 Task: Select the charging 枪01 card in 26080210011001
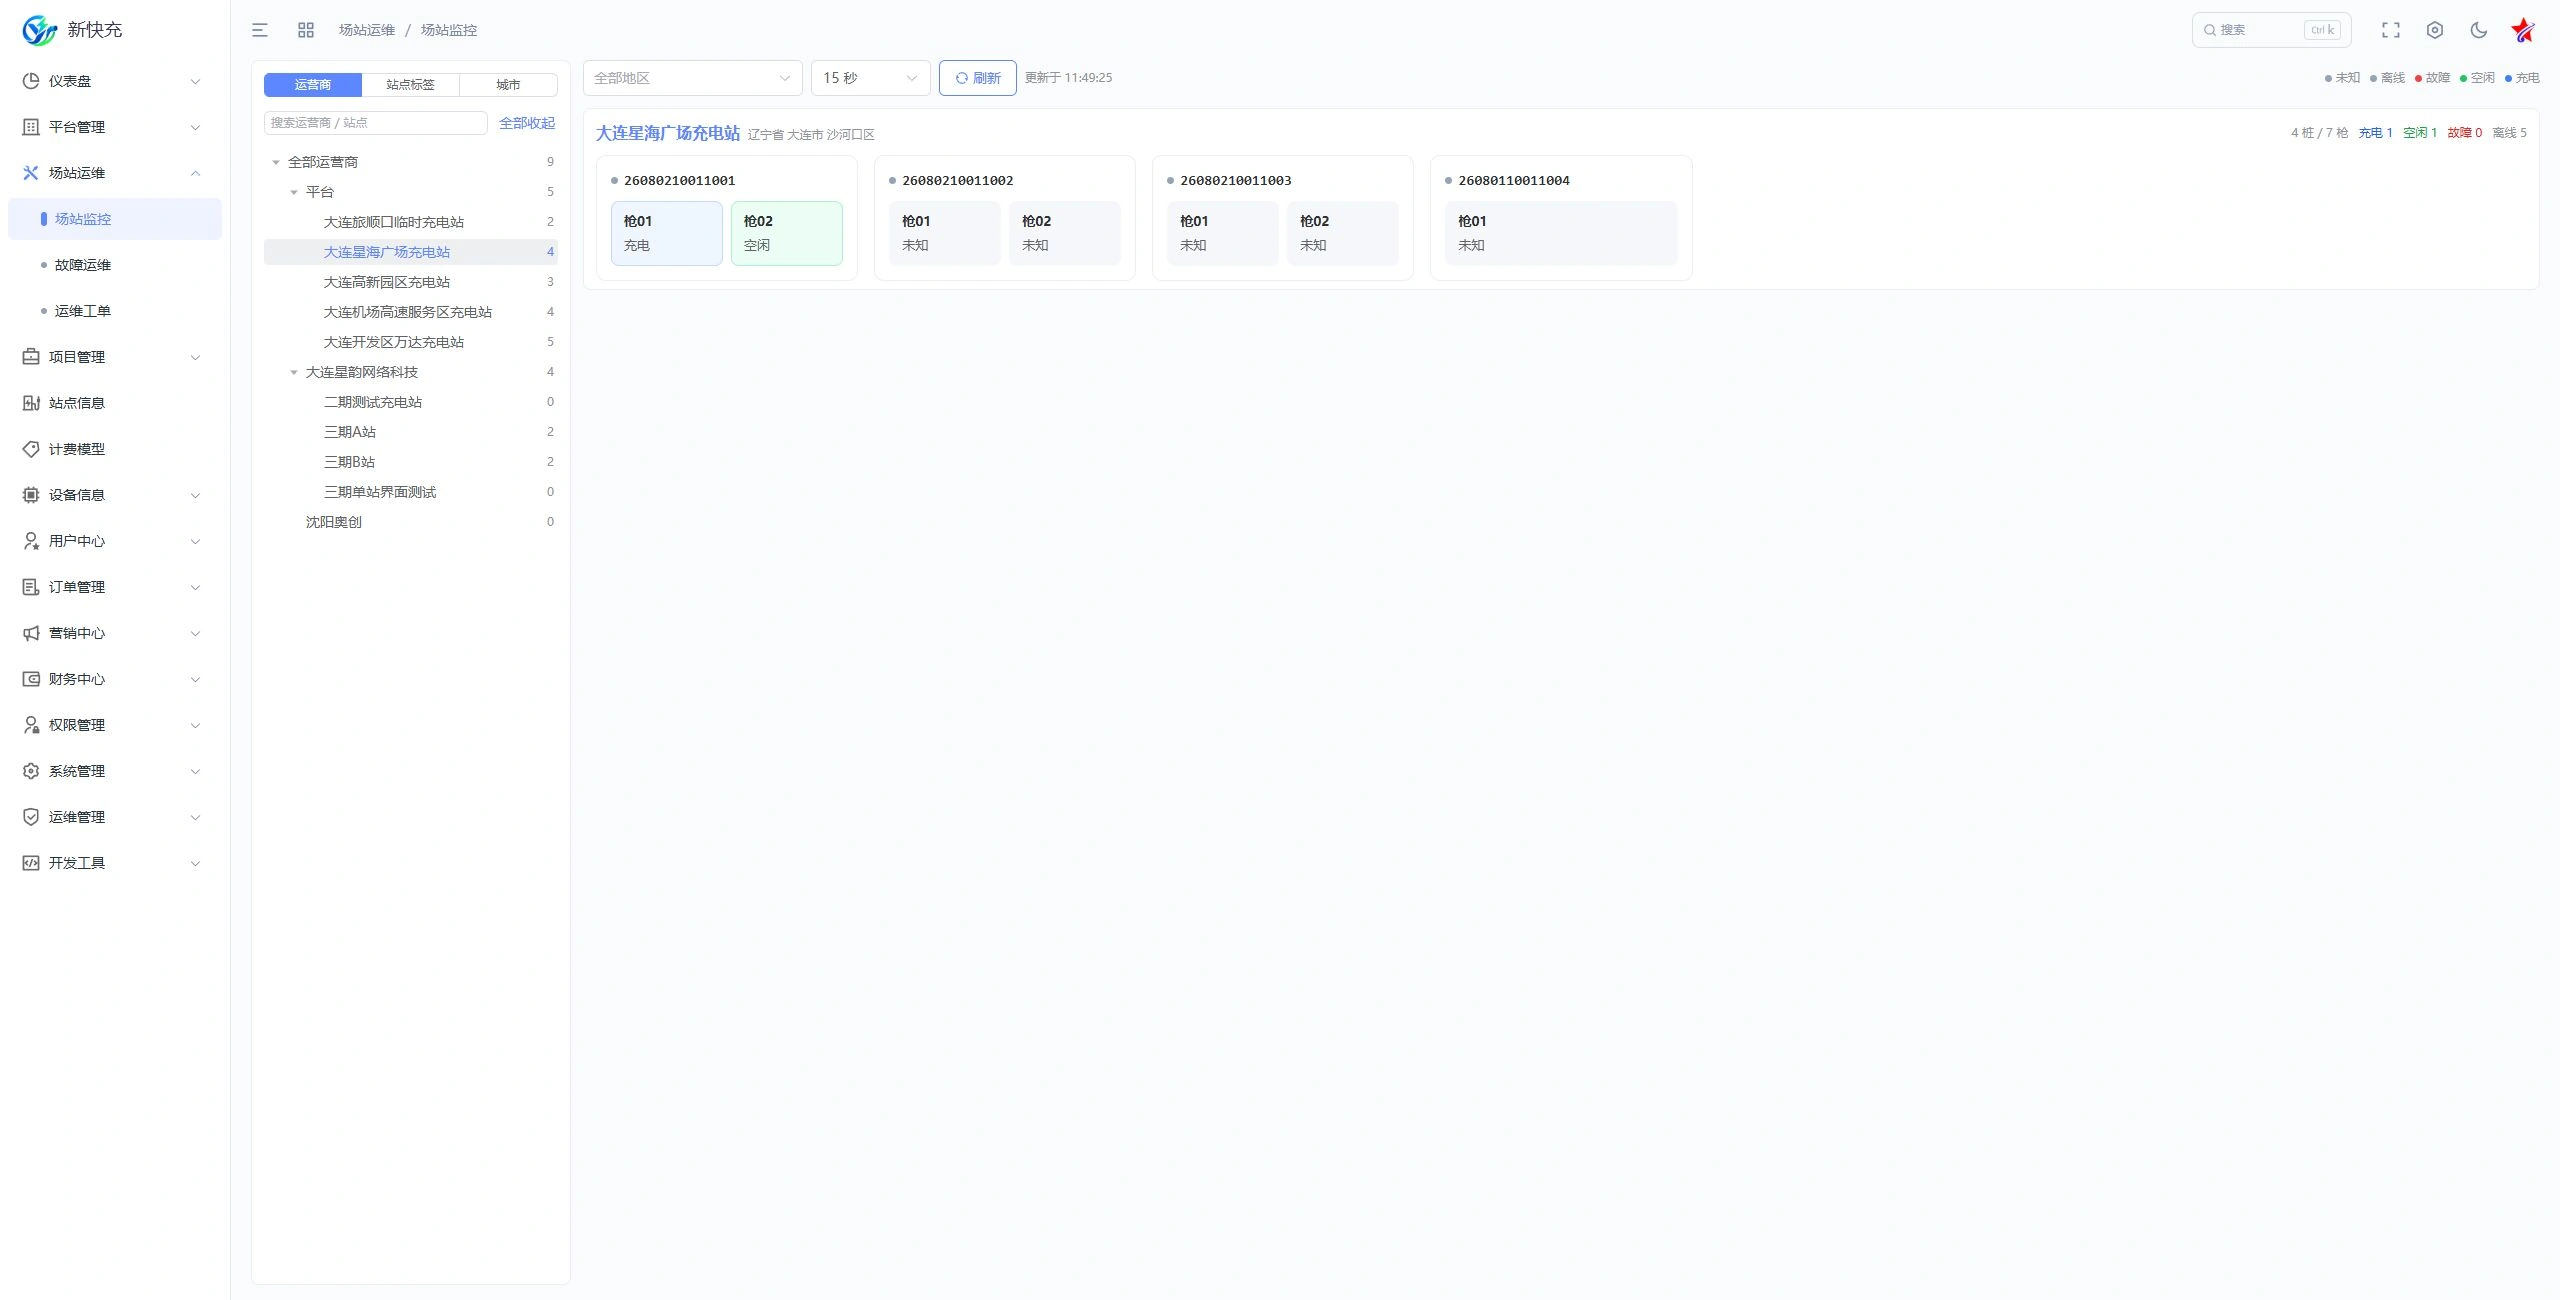667,233
